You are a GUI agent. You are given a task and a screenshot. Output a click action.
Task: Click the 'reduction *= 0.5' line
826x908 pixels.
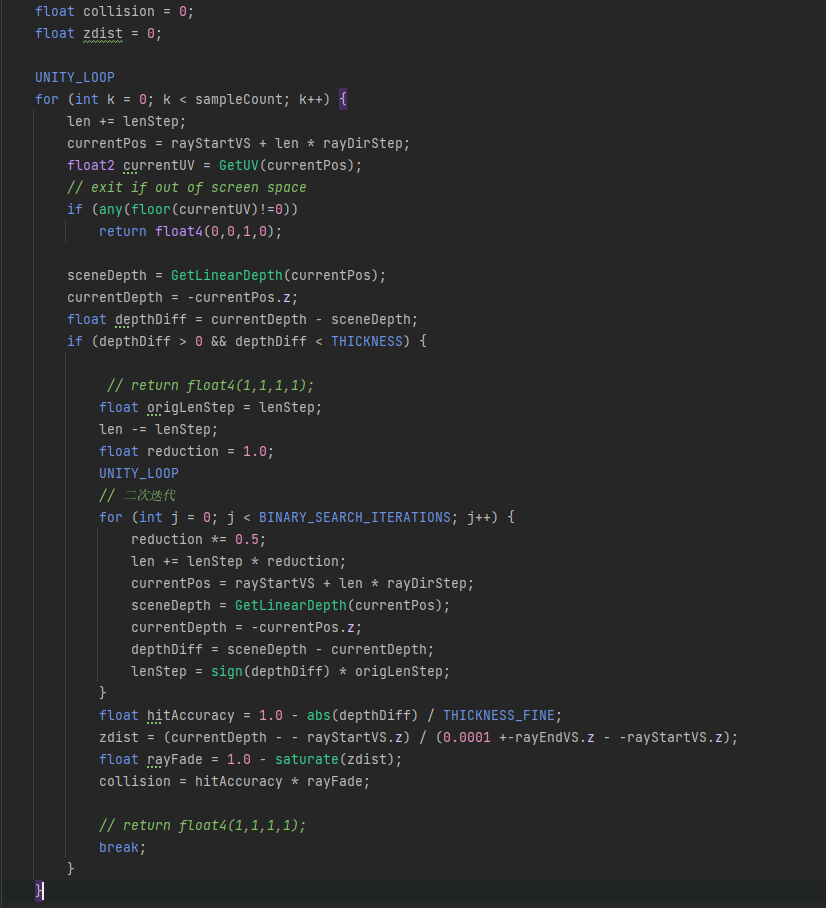point(194,539)
